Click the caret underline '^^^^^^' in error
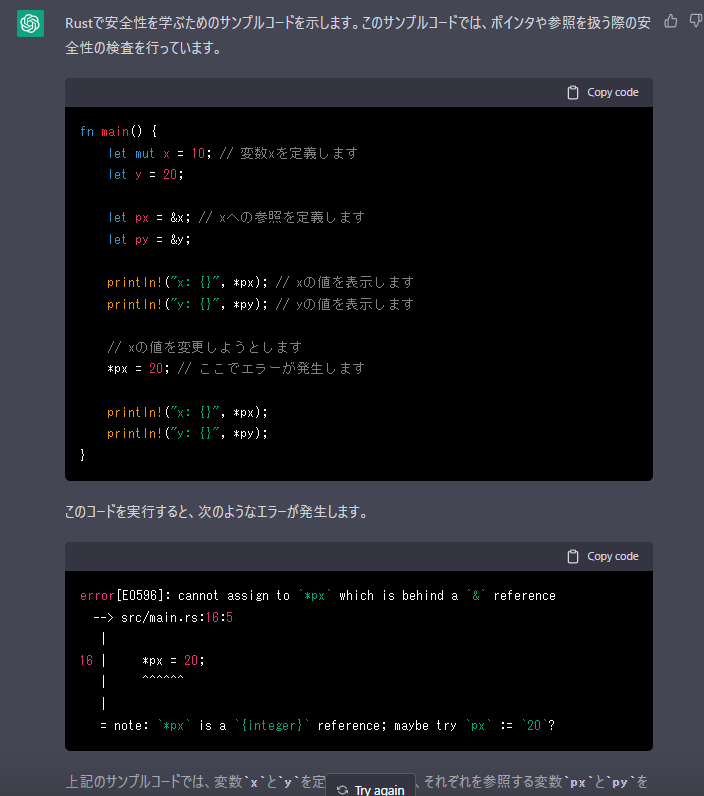The image size is (704, 796). [x=163, y=679]
